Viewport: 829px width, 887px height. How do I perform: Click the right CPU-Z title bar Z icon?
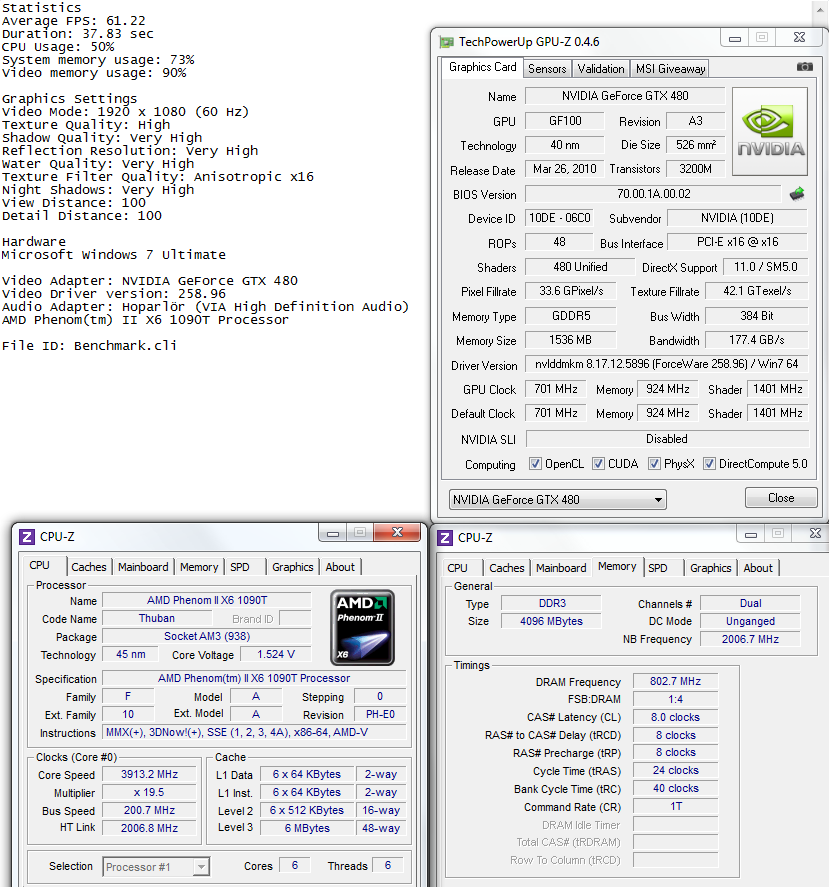coord(445,537)
